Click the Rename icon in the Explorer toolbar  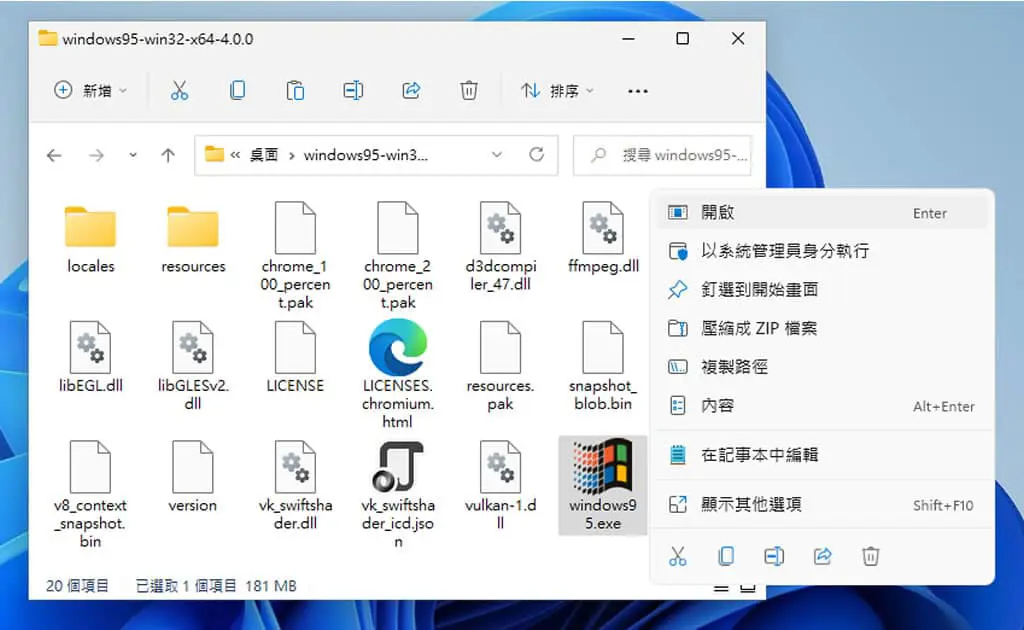coord(353,90)
